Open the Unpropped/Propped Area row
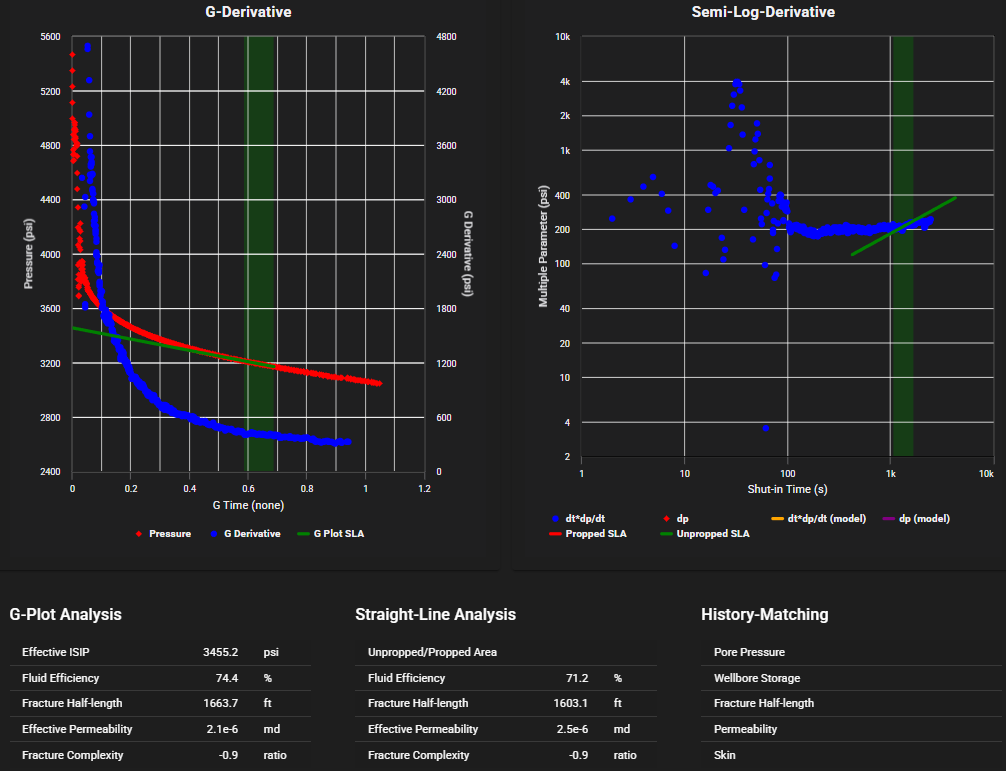The width and height of the screenshot is (1006, 771). click(x=432, y=652)
